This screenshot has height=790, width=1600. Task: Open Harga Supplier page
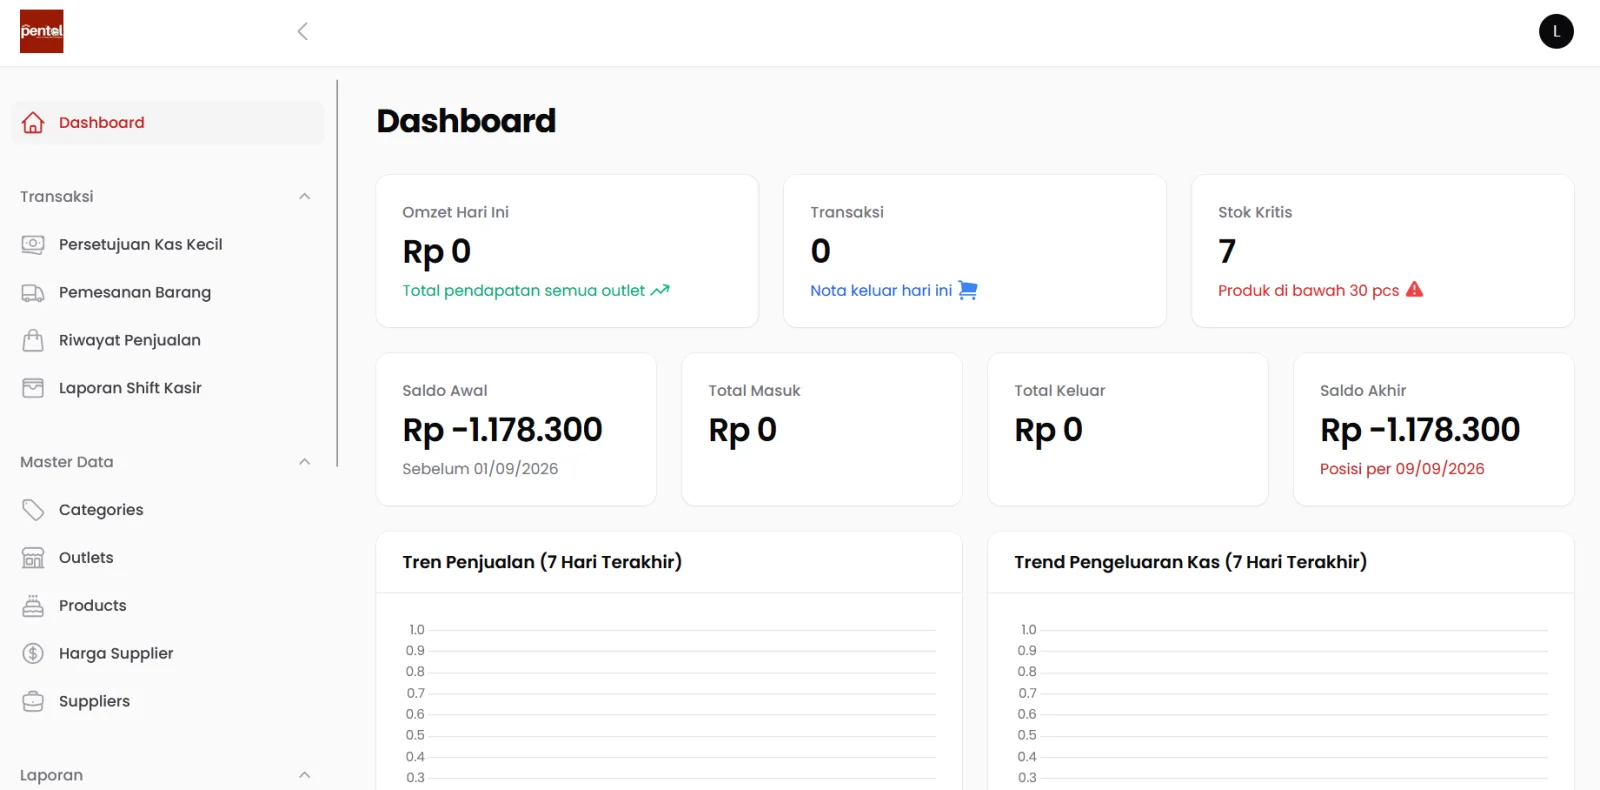168,653
